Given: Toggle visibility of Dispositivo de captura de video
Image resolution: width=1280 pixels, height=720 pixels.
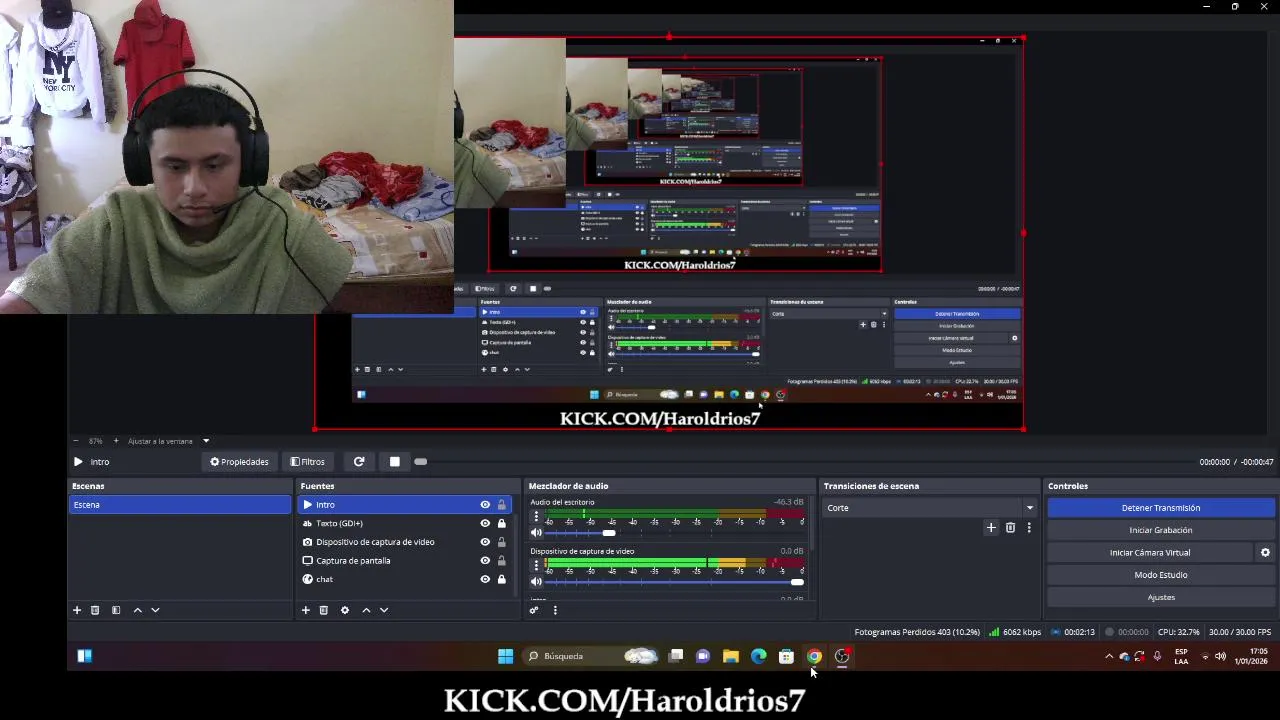Looking at the screenshot, I should pos(485,542).
